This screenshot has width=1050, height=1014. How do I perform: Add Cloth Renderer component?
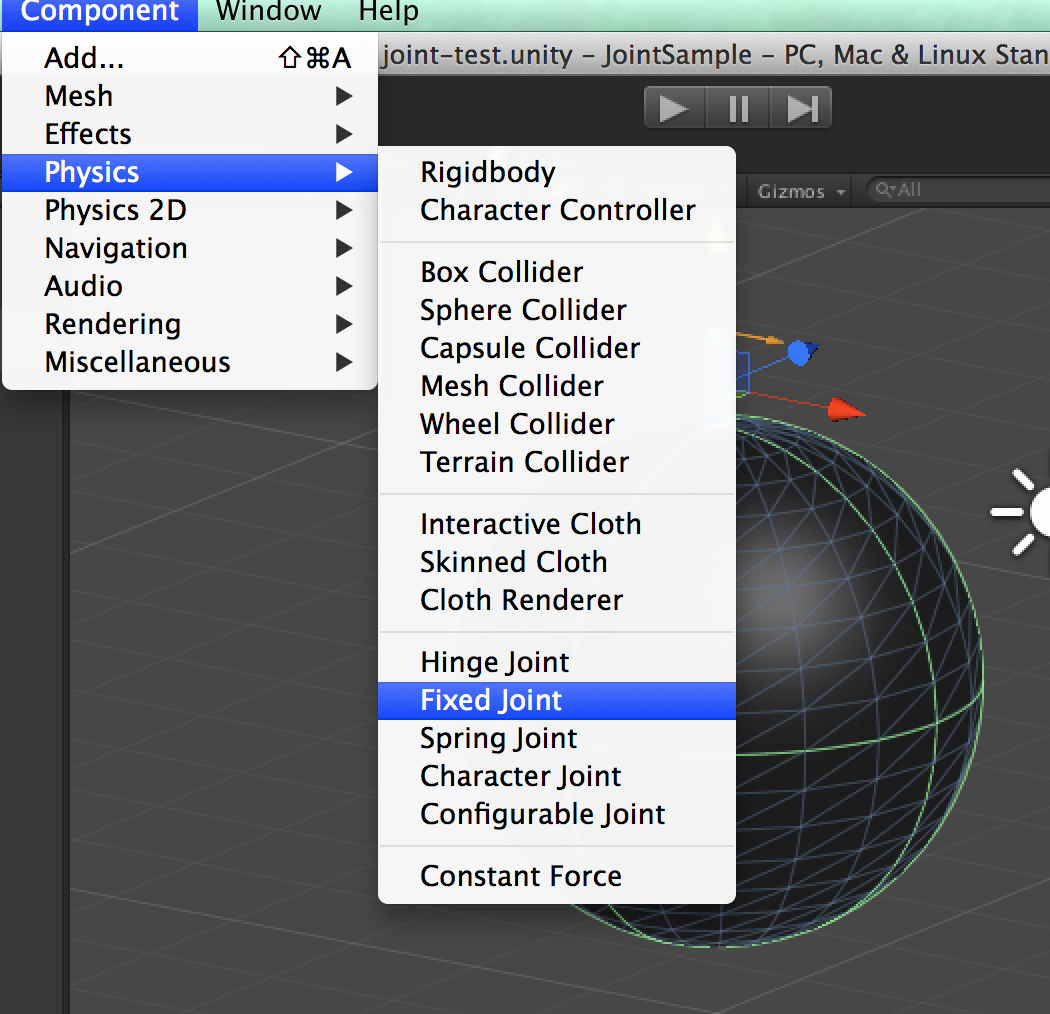coord(556,600)
